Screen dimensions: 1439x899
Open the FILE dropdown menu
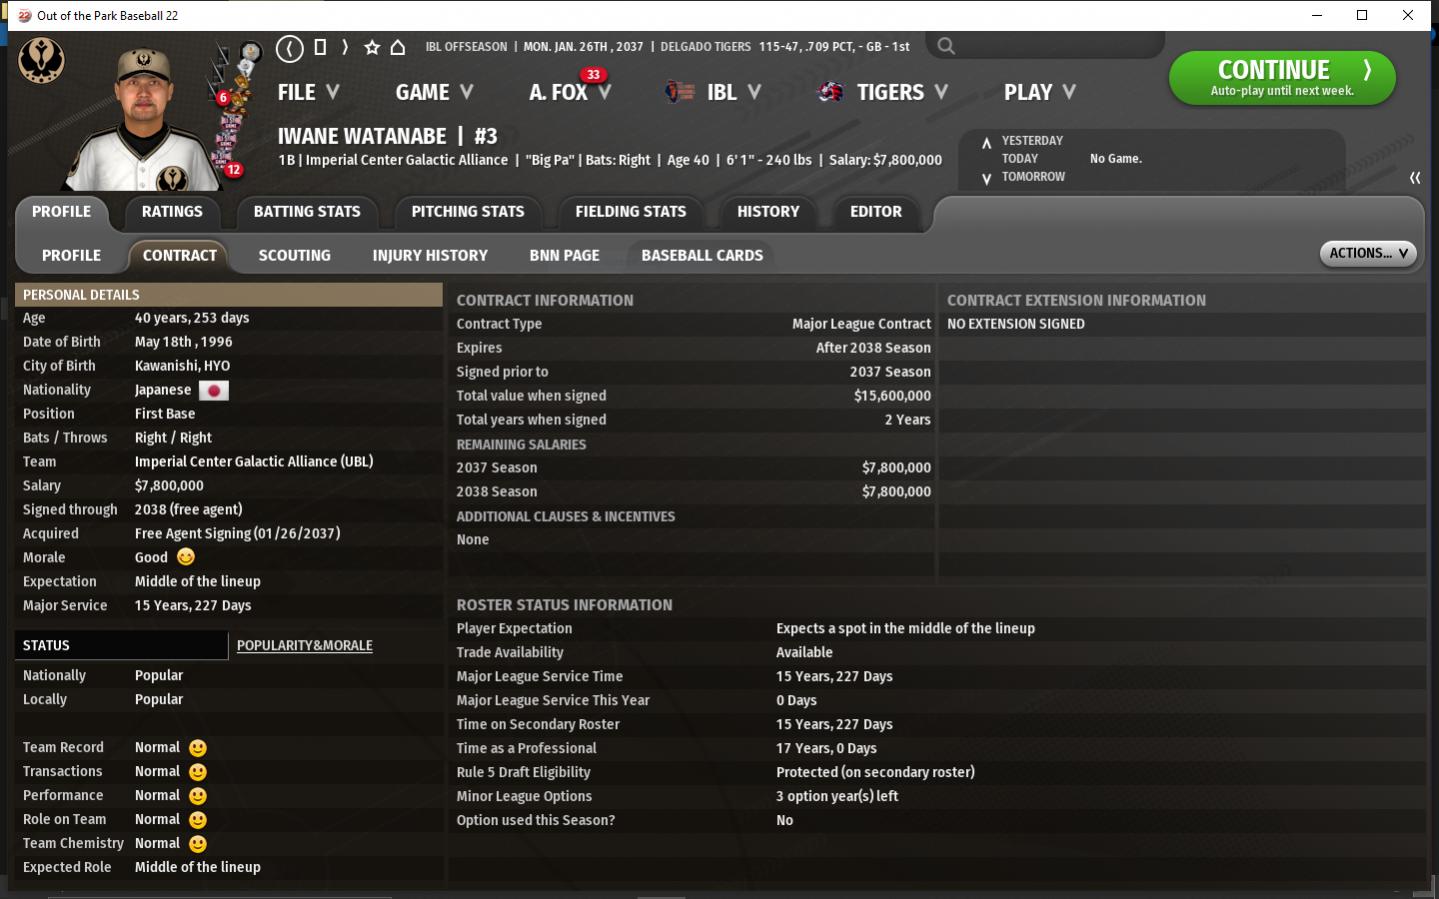pos(308,92)
